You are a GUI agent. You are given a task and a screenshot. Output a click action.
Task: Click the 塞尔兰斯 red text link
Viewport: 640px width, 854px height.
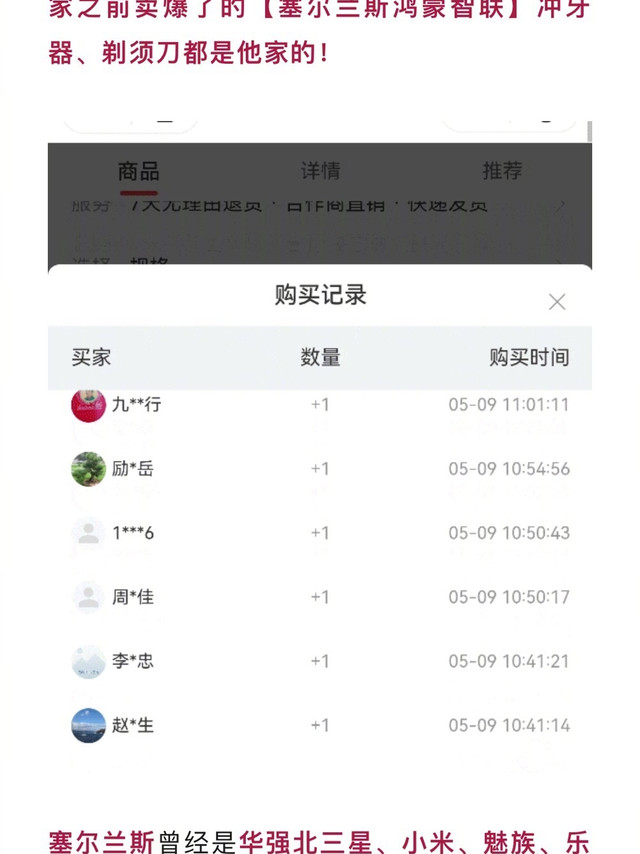[x=102, y=841]
